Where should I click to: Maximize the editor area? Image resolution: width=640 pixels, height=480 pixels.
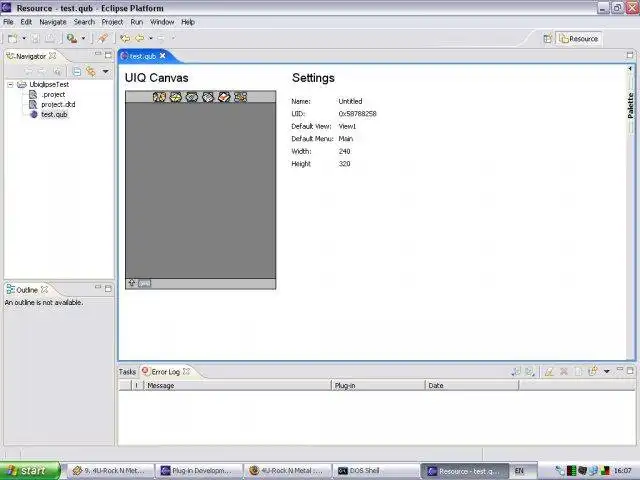[x=630, y=55]
